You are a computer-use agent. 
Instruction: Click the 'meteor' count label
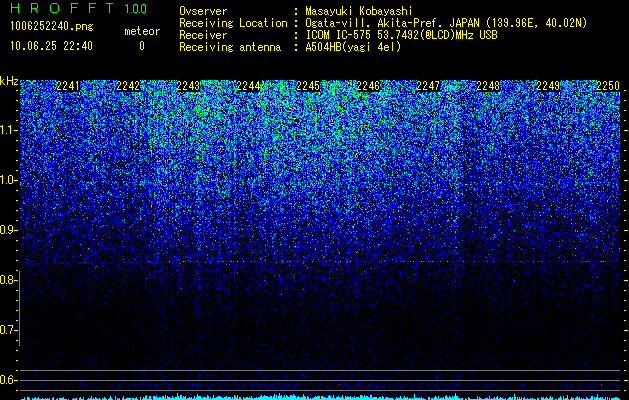(x=142, y=31)
